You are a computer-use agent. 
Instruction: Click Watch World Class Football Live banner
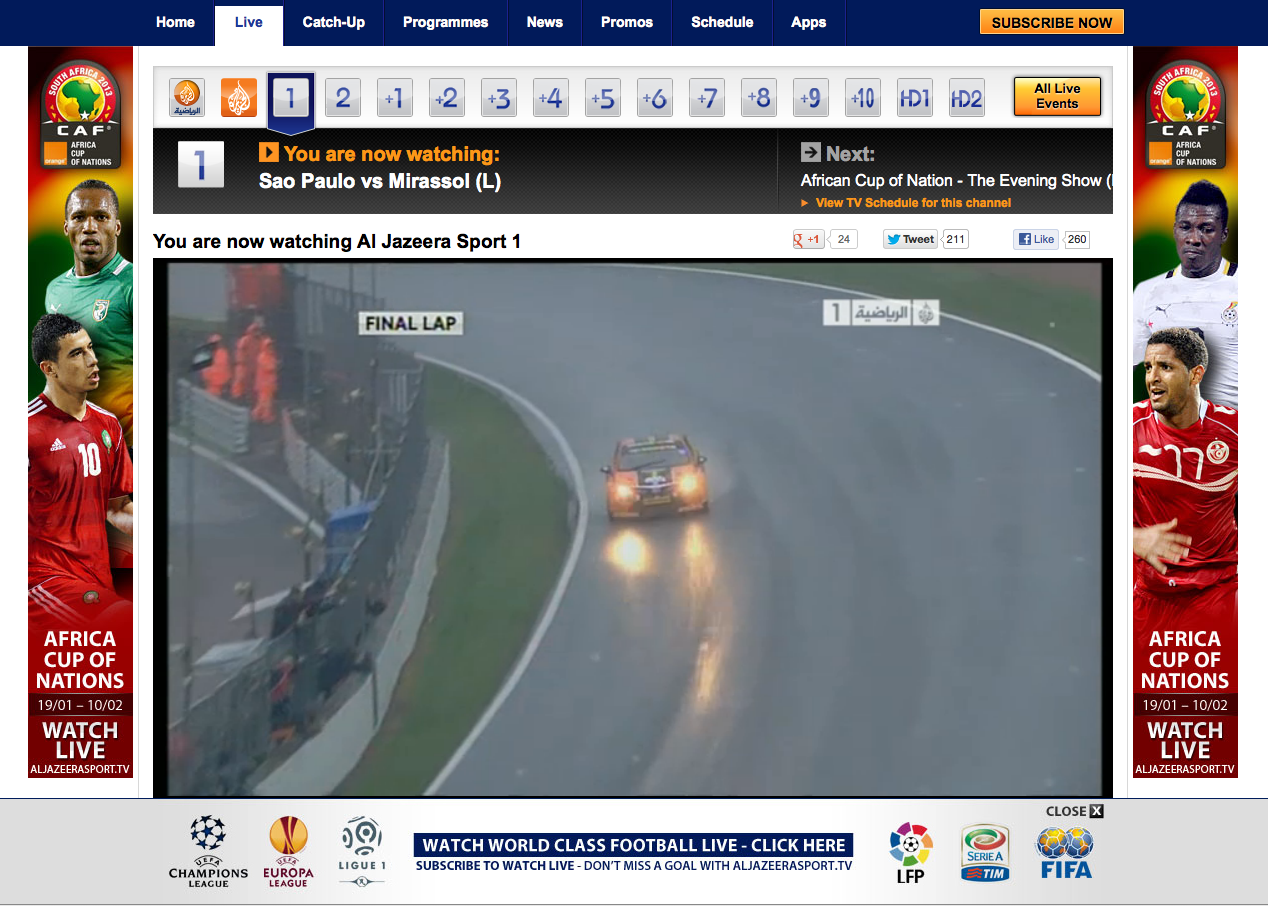[634, 845]
